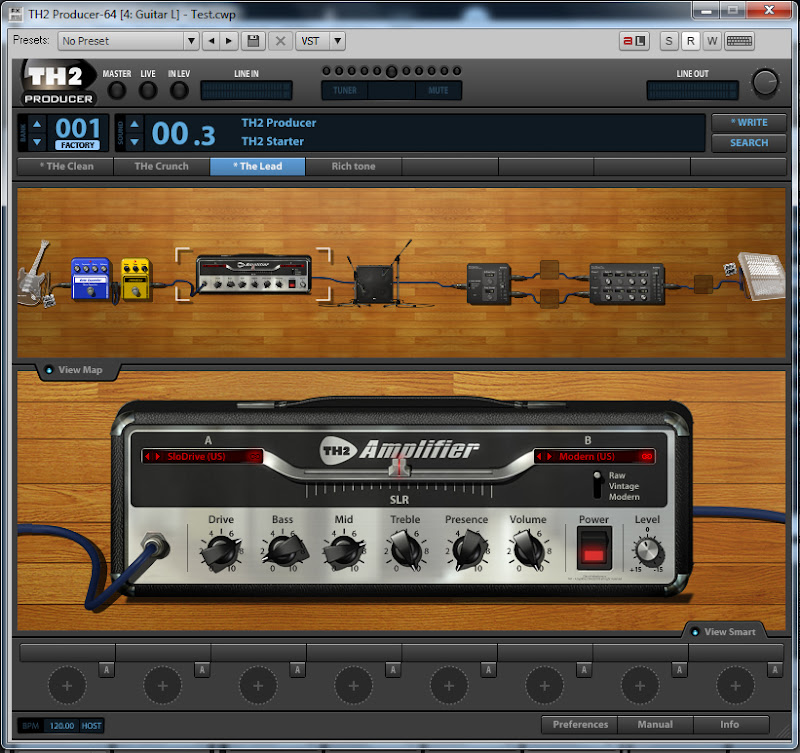This screenshot has height=753, width=800.
Task: Open Preferences from the bottom bar
Action: (x=580, y=724)
